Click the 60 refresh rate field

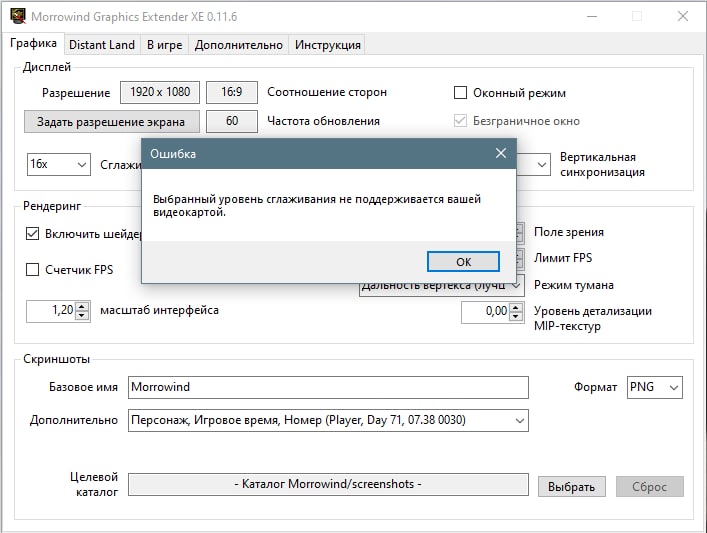tap(232, 121)
